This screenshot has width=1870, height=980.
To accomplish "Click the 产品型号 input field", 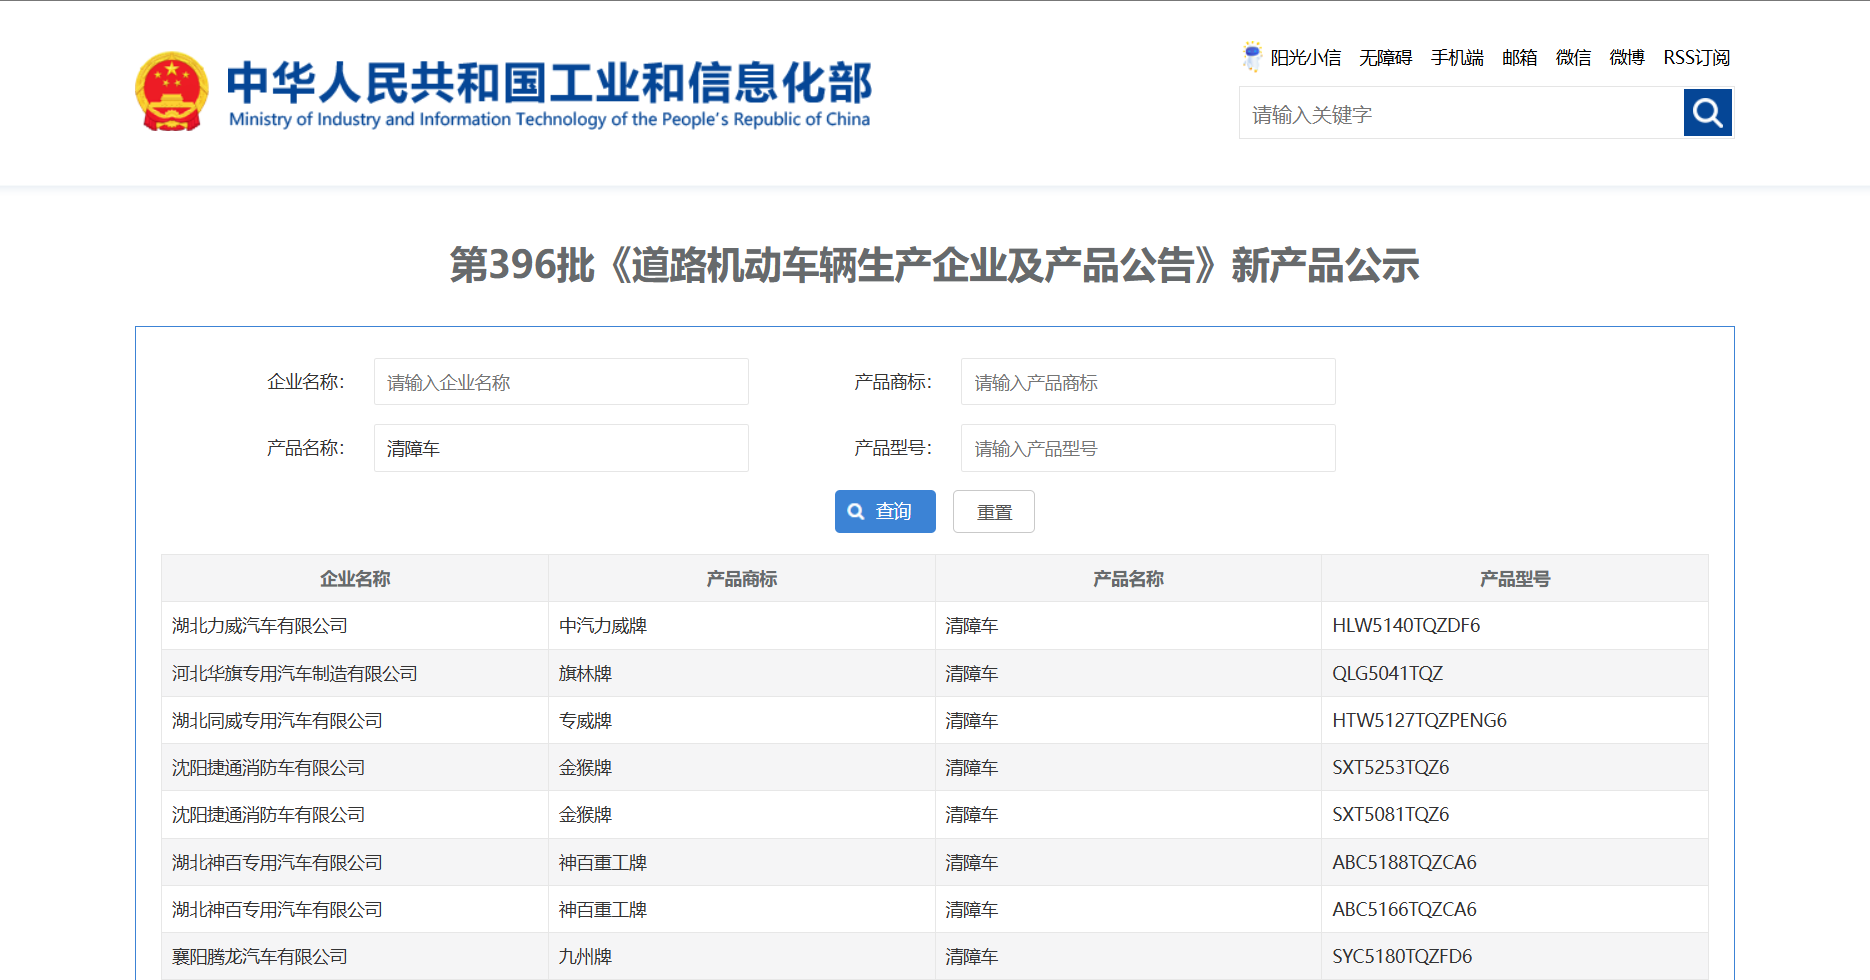I will pyautogui.click(x=1147, y=448).
